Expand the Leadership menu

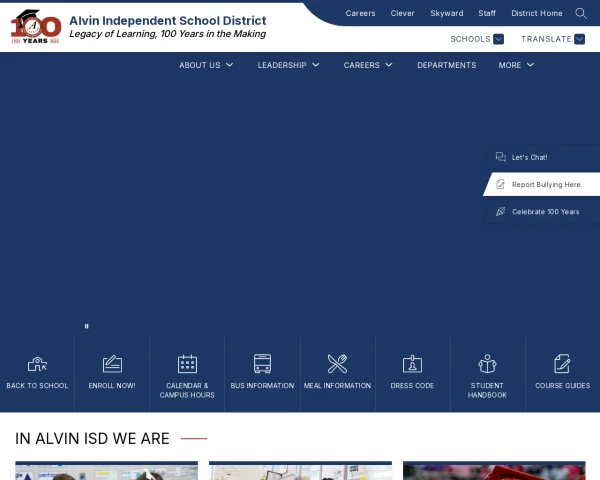click(288, 65)
